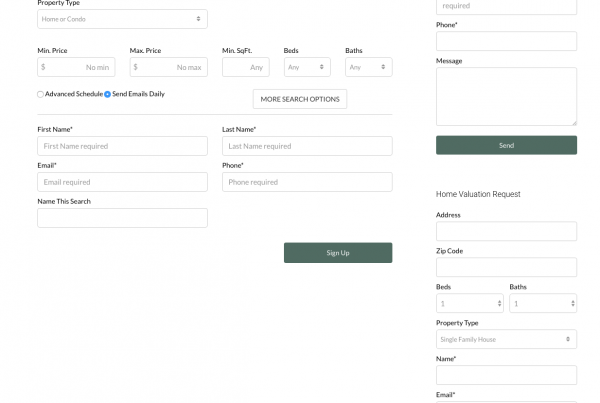
Task: Open the Home Valuation Beds stepper dropdown
Action: point(470,303)
